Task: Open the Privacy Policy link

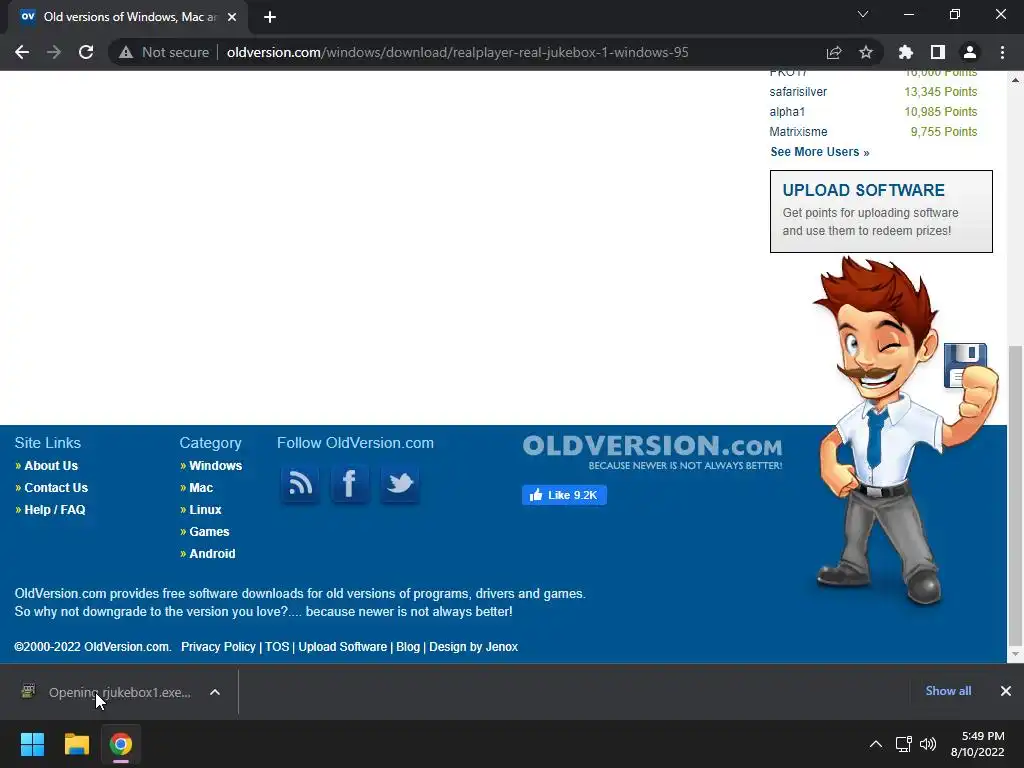Action: point(218,647)
